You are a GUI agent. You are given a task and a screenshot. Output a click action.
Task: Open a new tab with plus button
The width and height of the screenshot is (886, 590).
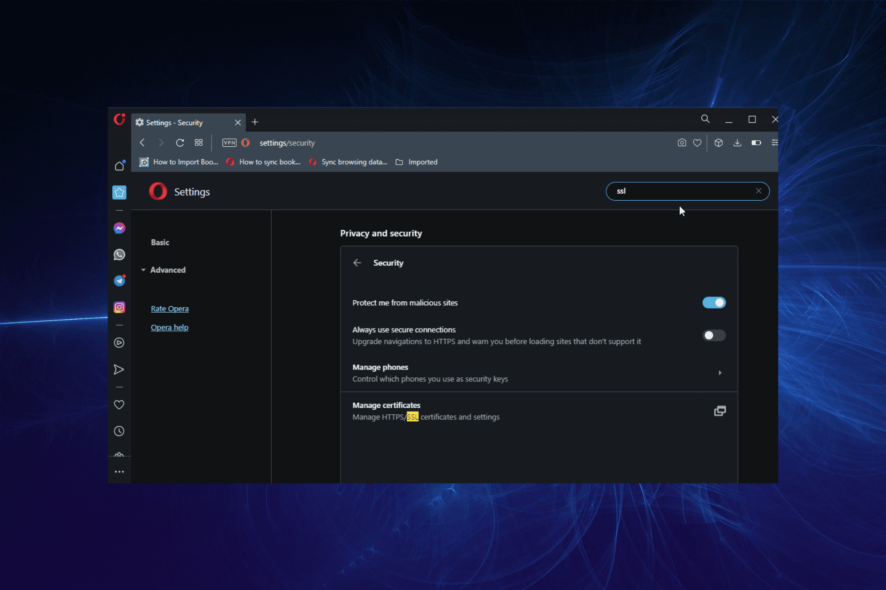tap(255, 122)
